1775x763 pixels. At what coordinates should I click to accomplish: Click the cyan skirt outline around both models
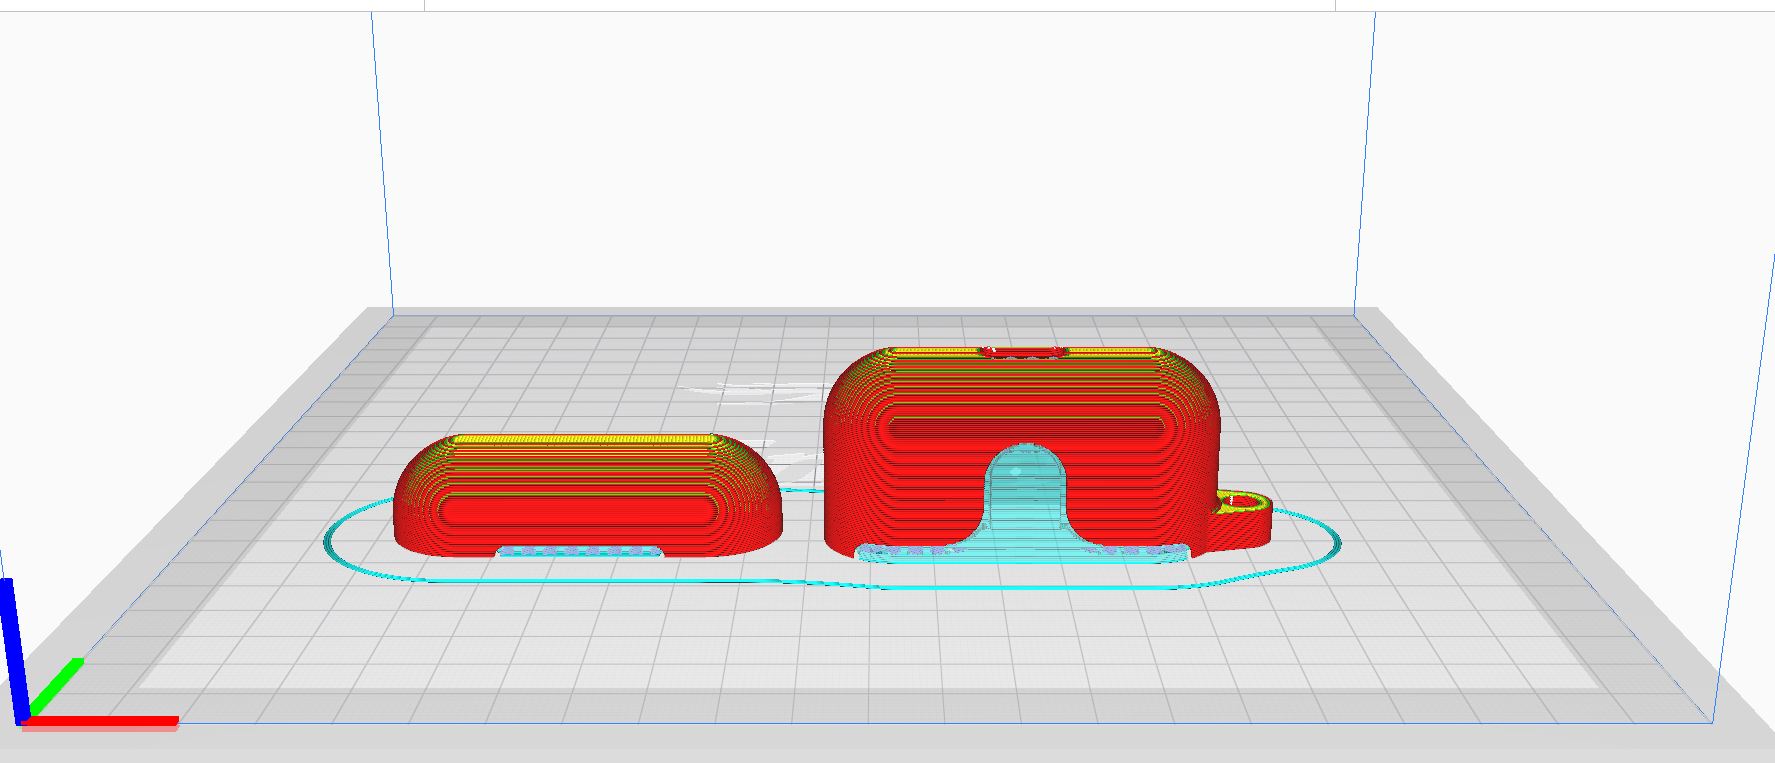pyautogui.click(x=832, y=540)
